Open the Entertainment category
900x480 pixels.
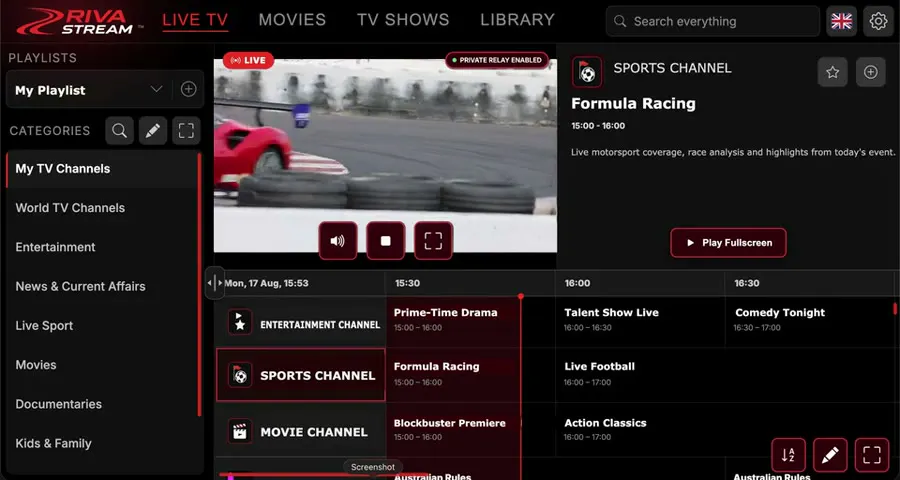(x=102, y=247)
